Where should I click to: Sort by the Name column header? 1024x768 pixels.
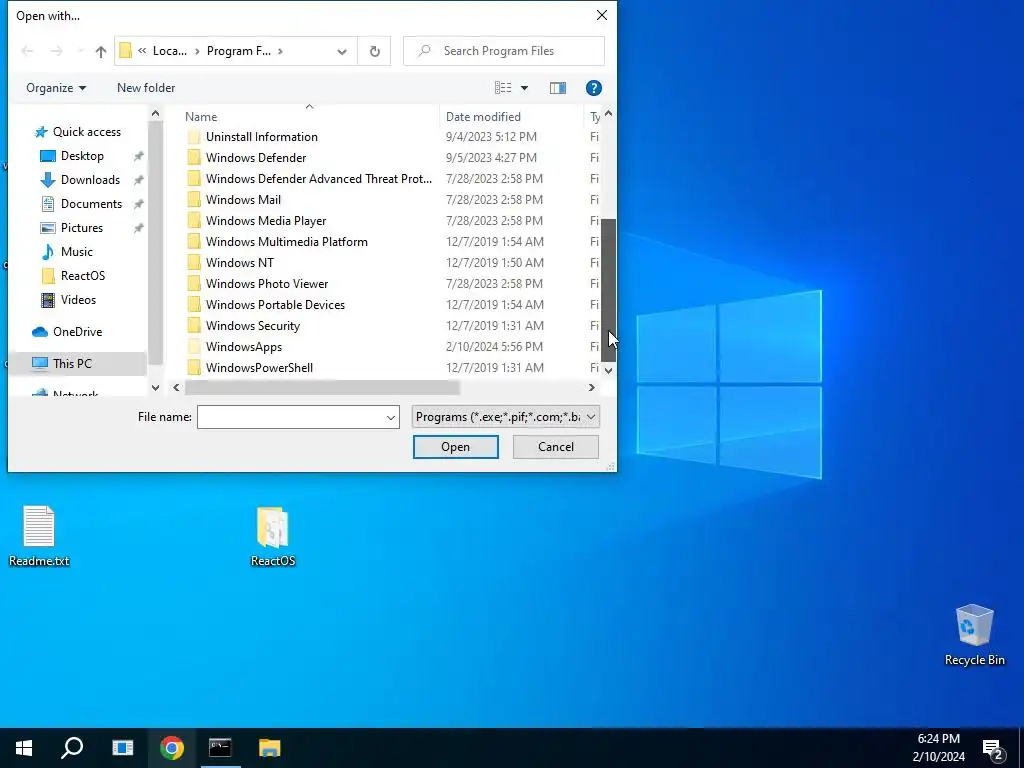(x=200, y=117)
